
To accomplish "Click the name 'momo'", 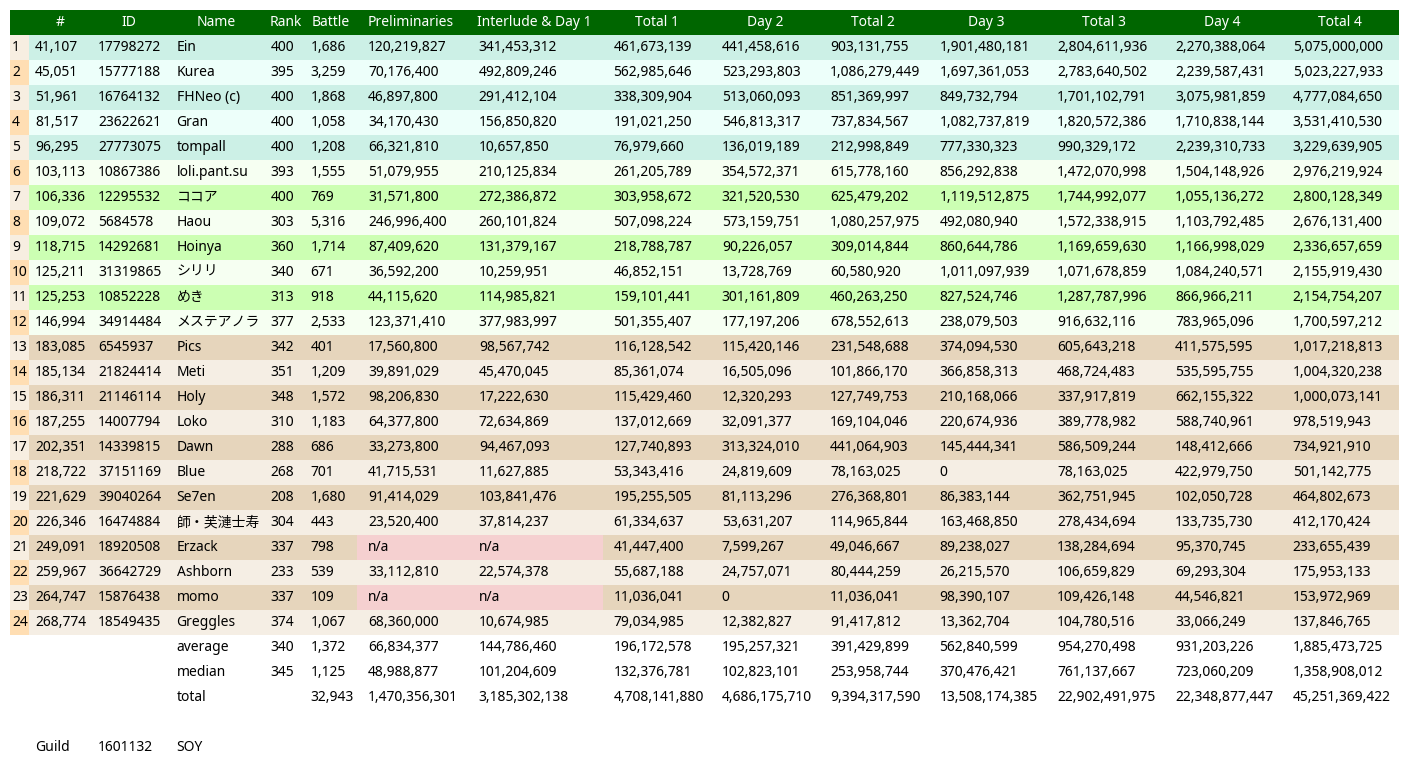I will (x=197, y=596).
